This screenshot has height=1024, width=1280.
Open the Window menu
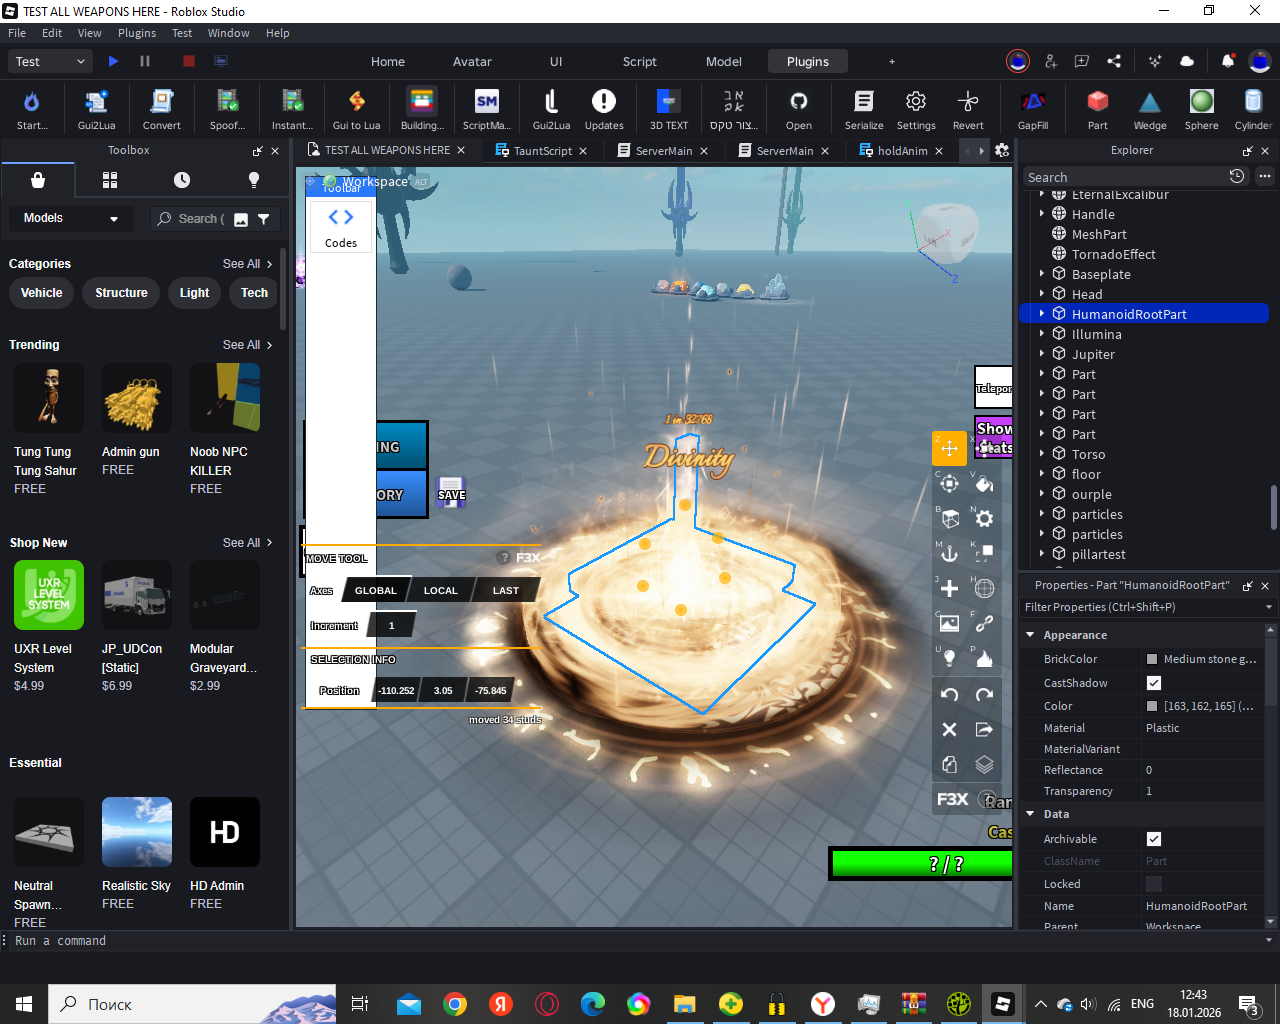pyautogui.click(x=228, y=33)
